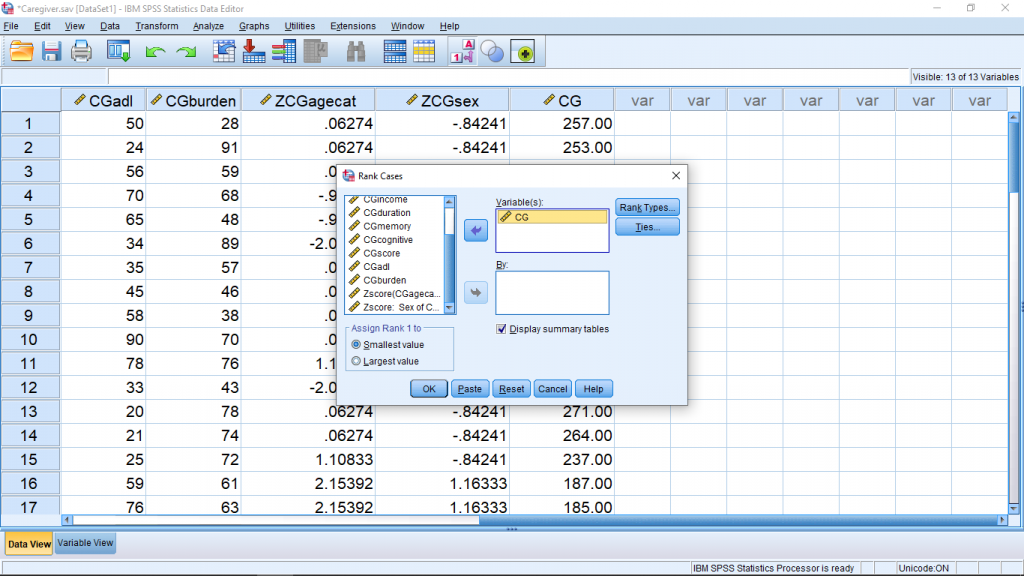Click the Redo green arrow icon

pyautogui.click(x=186, y=52)
